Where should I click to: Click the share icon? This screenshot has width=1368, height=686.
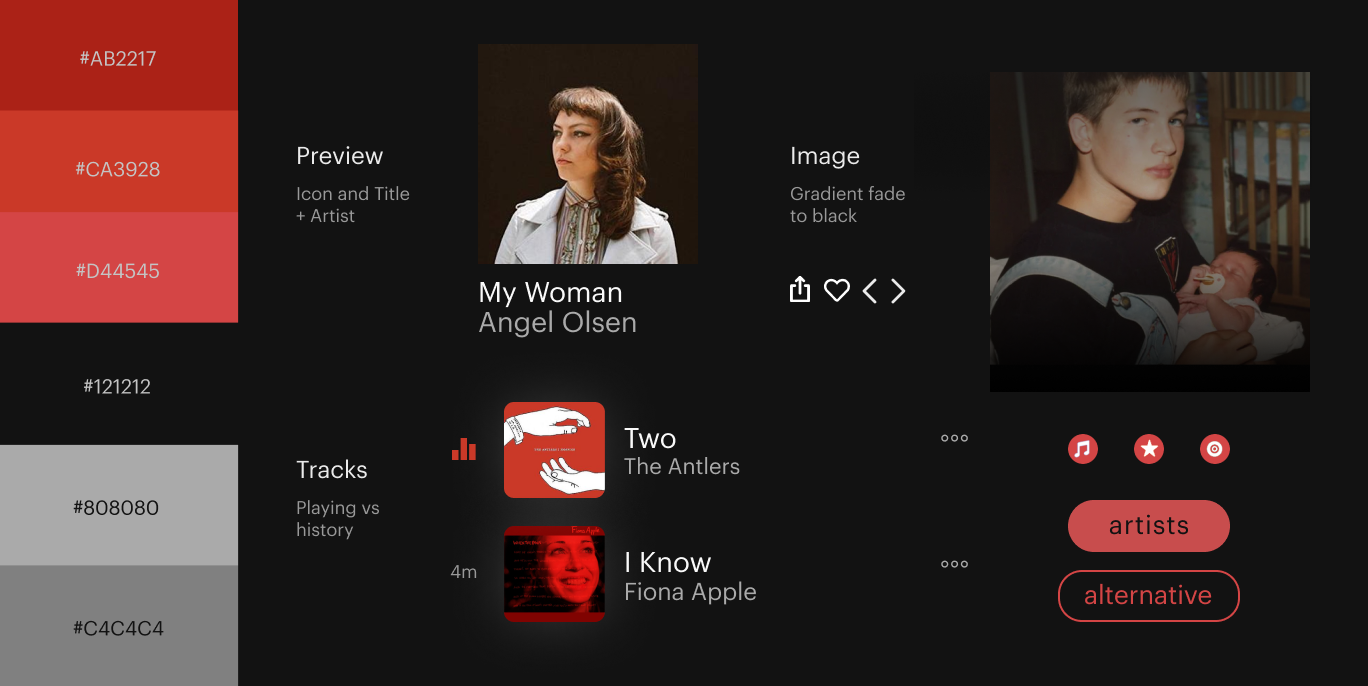coord(799,290)
